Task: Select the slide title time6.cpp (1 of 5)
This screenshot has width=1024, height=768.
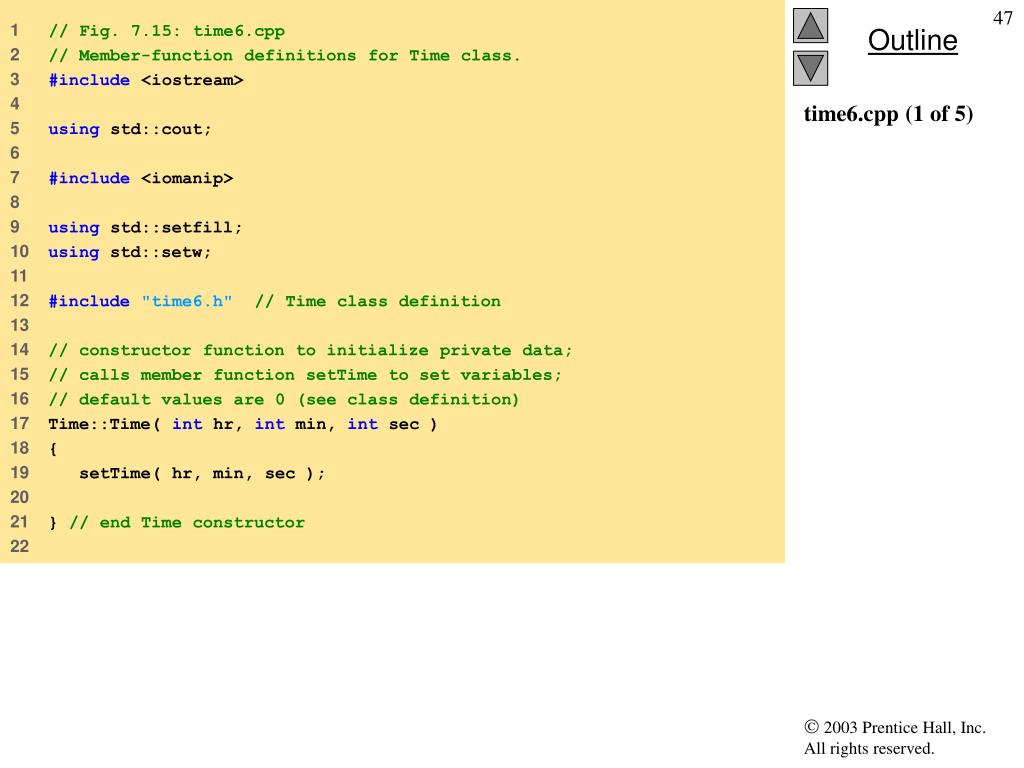Action: (x=888, y=114)
